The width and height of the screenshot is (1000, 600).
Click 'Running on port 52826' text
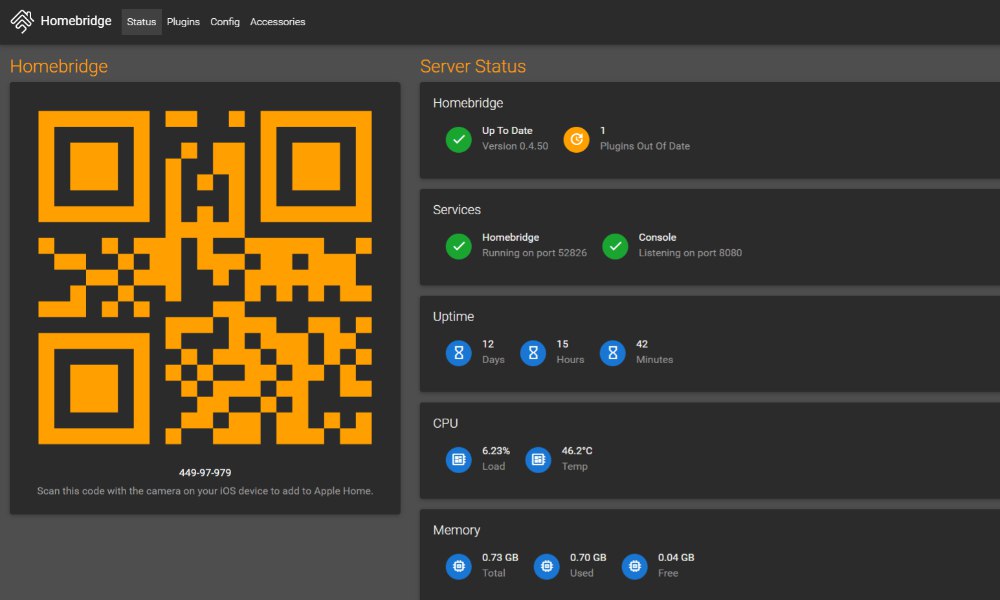point(534,252)
